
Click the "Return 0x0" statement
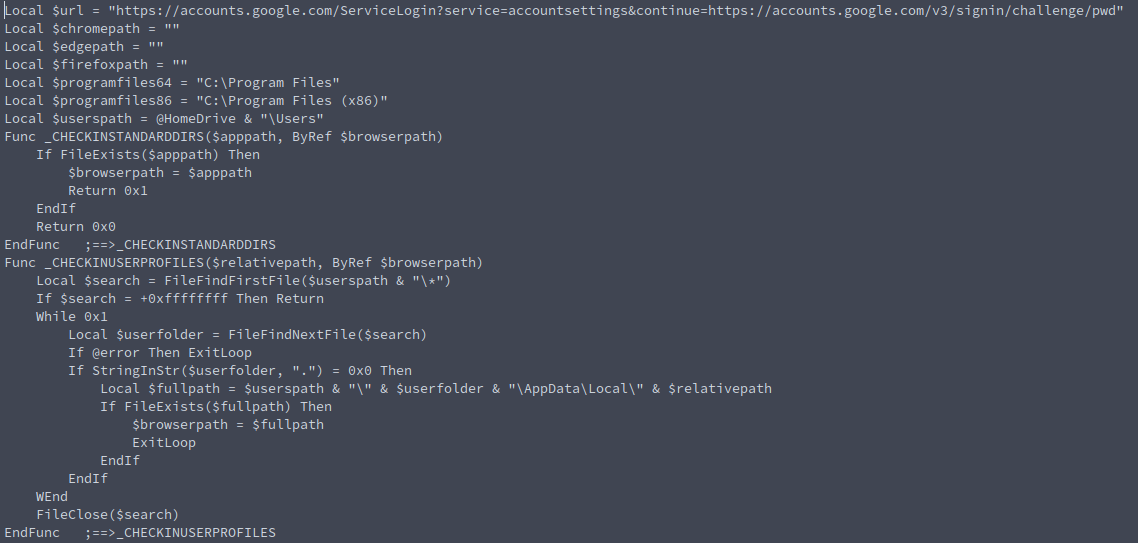[76, 226]
